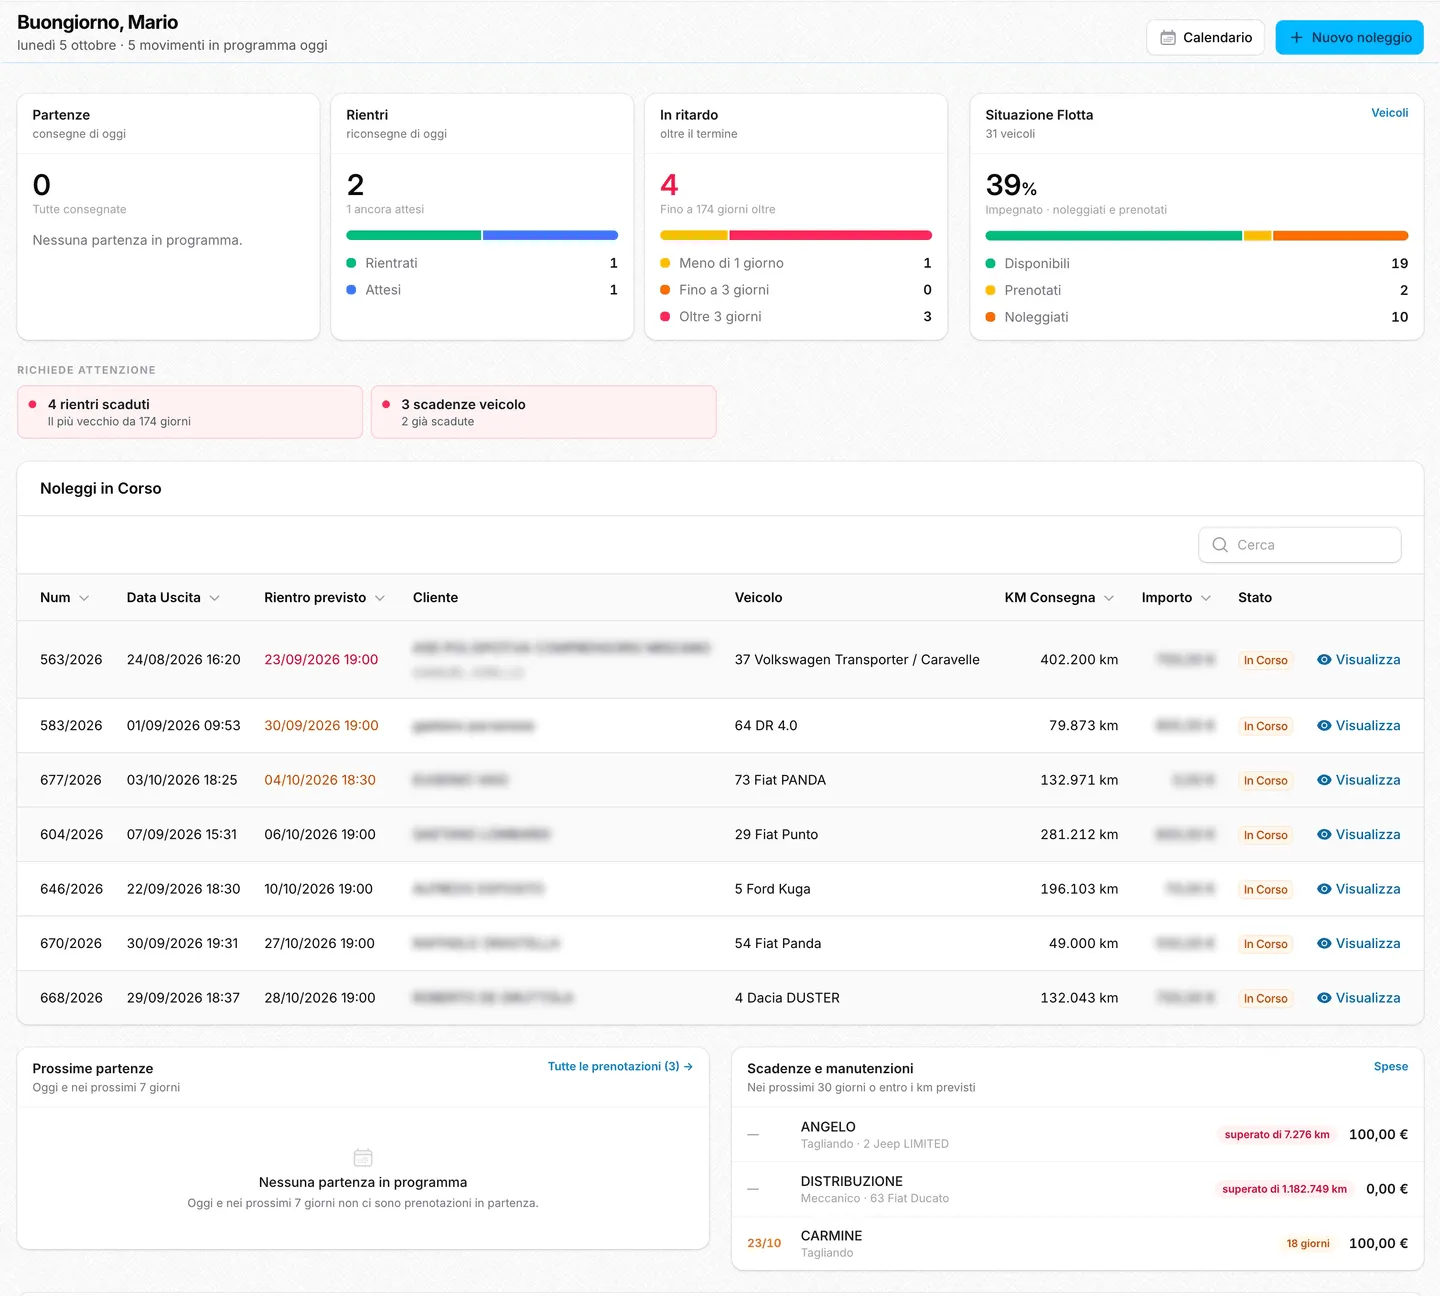Click the eye icon for rental 677/2026
This screenshot has height=1296, width=1440.
coord(1324,780)
